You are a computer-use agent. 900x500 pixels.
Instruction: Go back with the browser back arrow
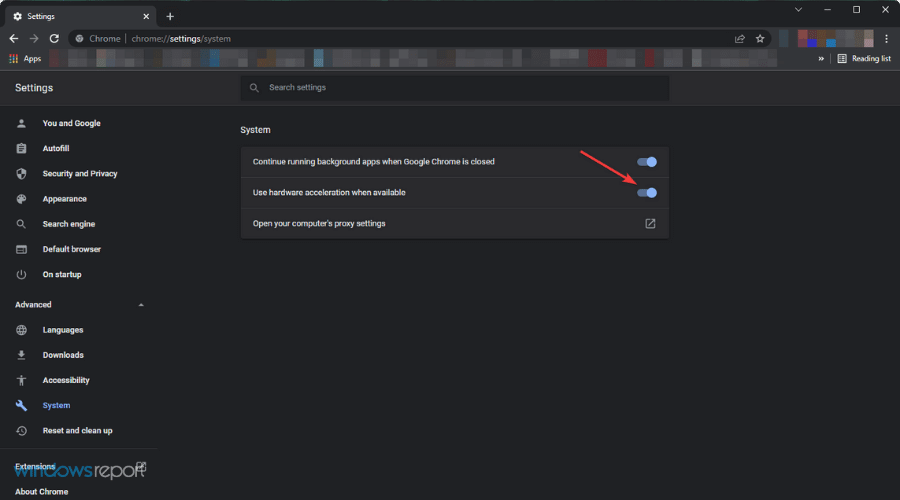[14, 38]
